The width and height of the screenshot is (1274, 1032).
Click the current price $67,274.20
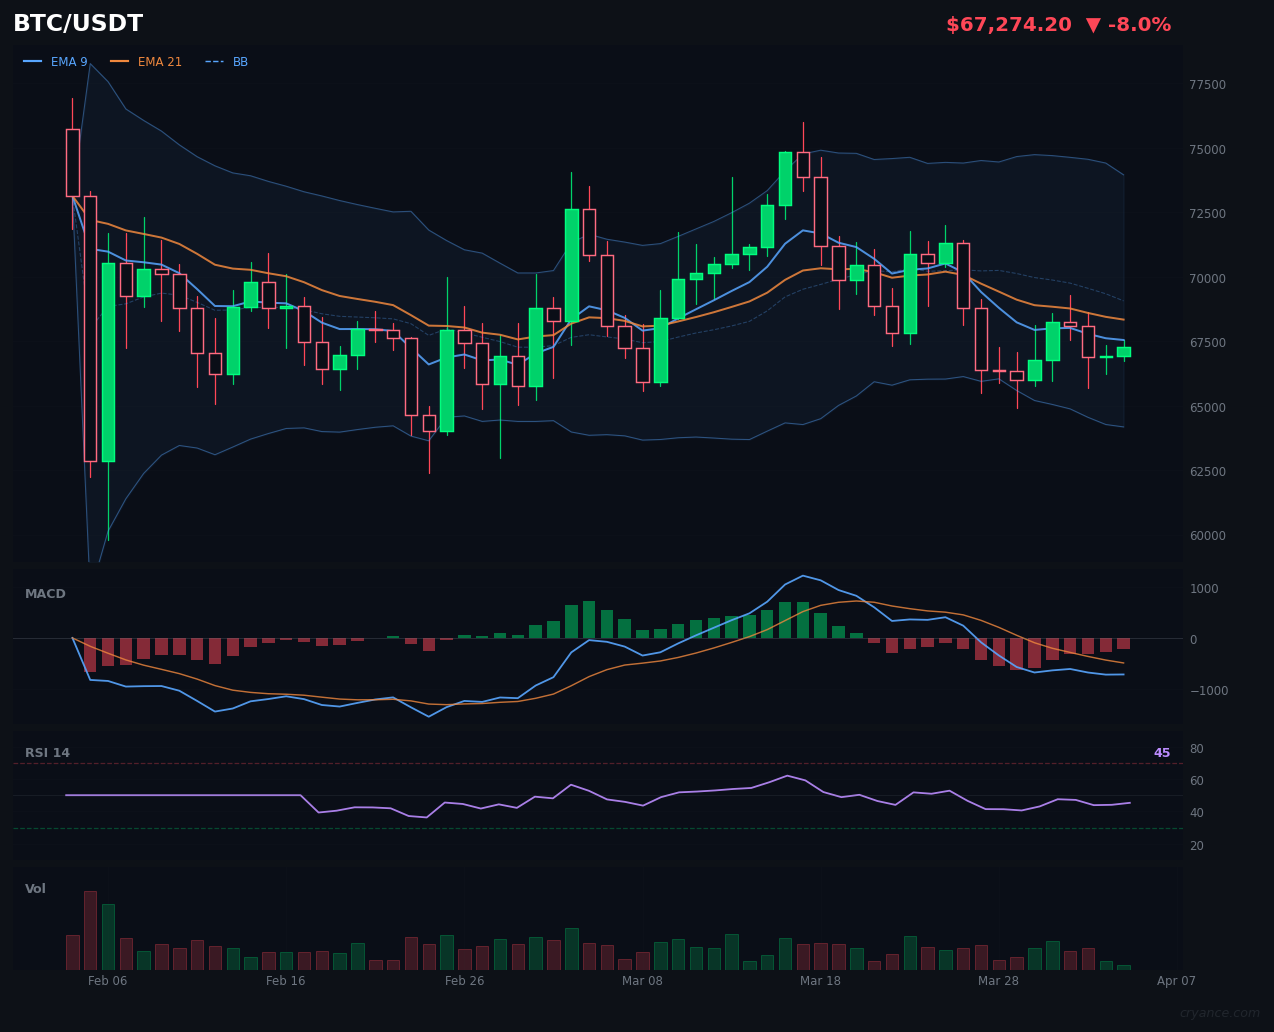[1010, 24]
